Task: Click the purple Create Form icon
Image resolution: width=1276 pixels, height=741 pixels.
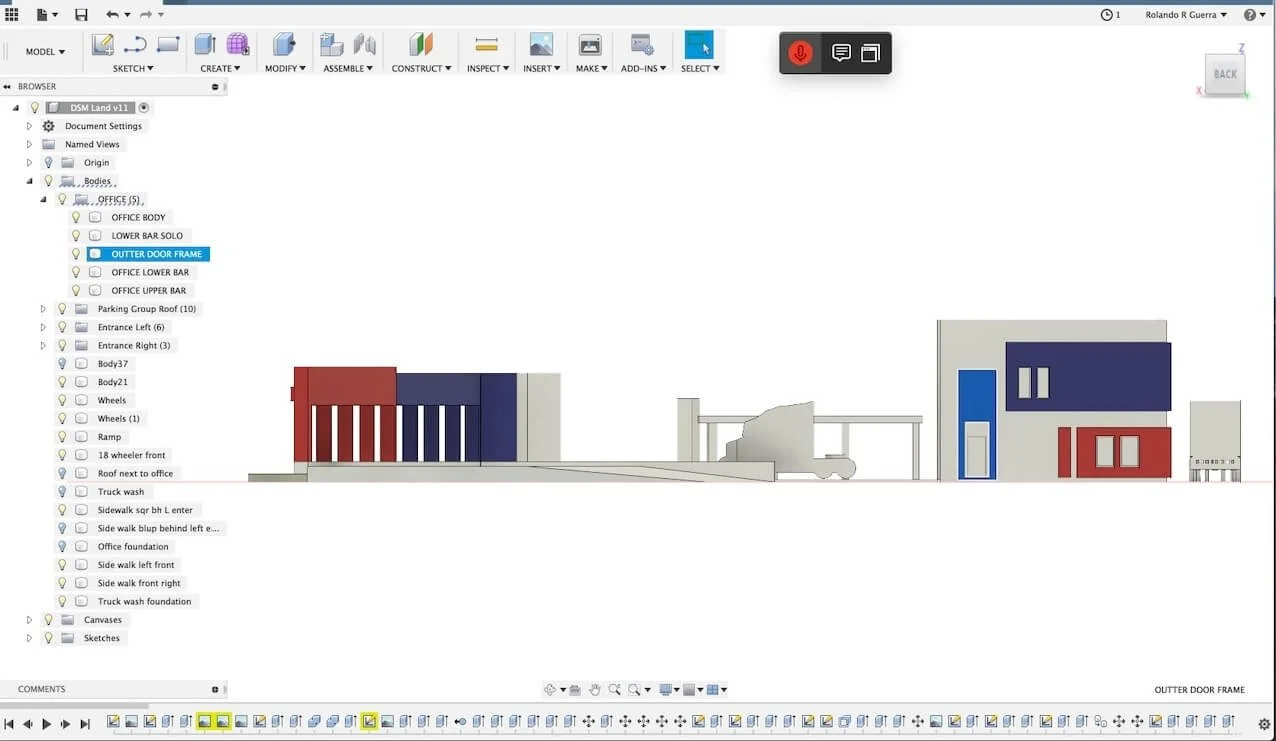Action: pos(238,45)
